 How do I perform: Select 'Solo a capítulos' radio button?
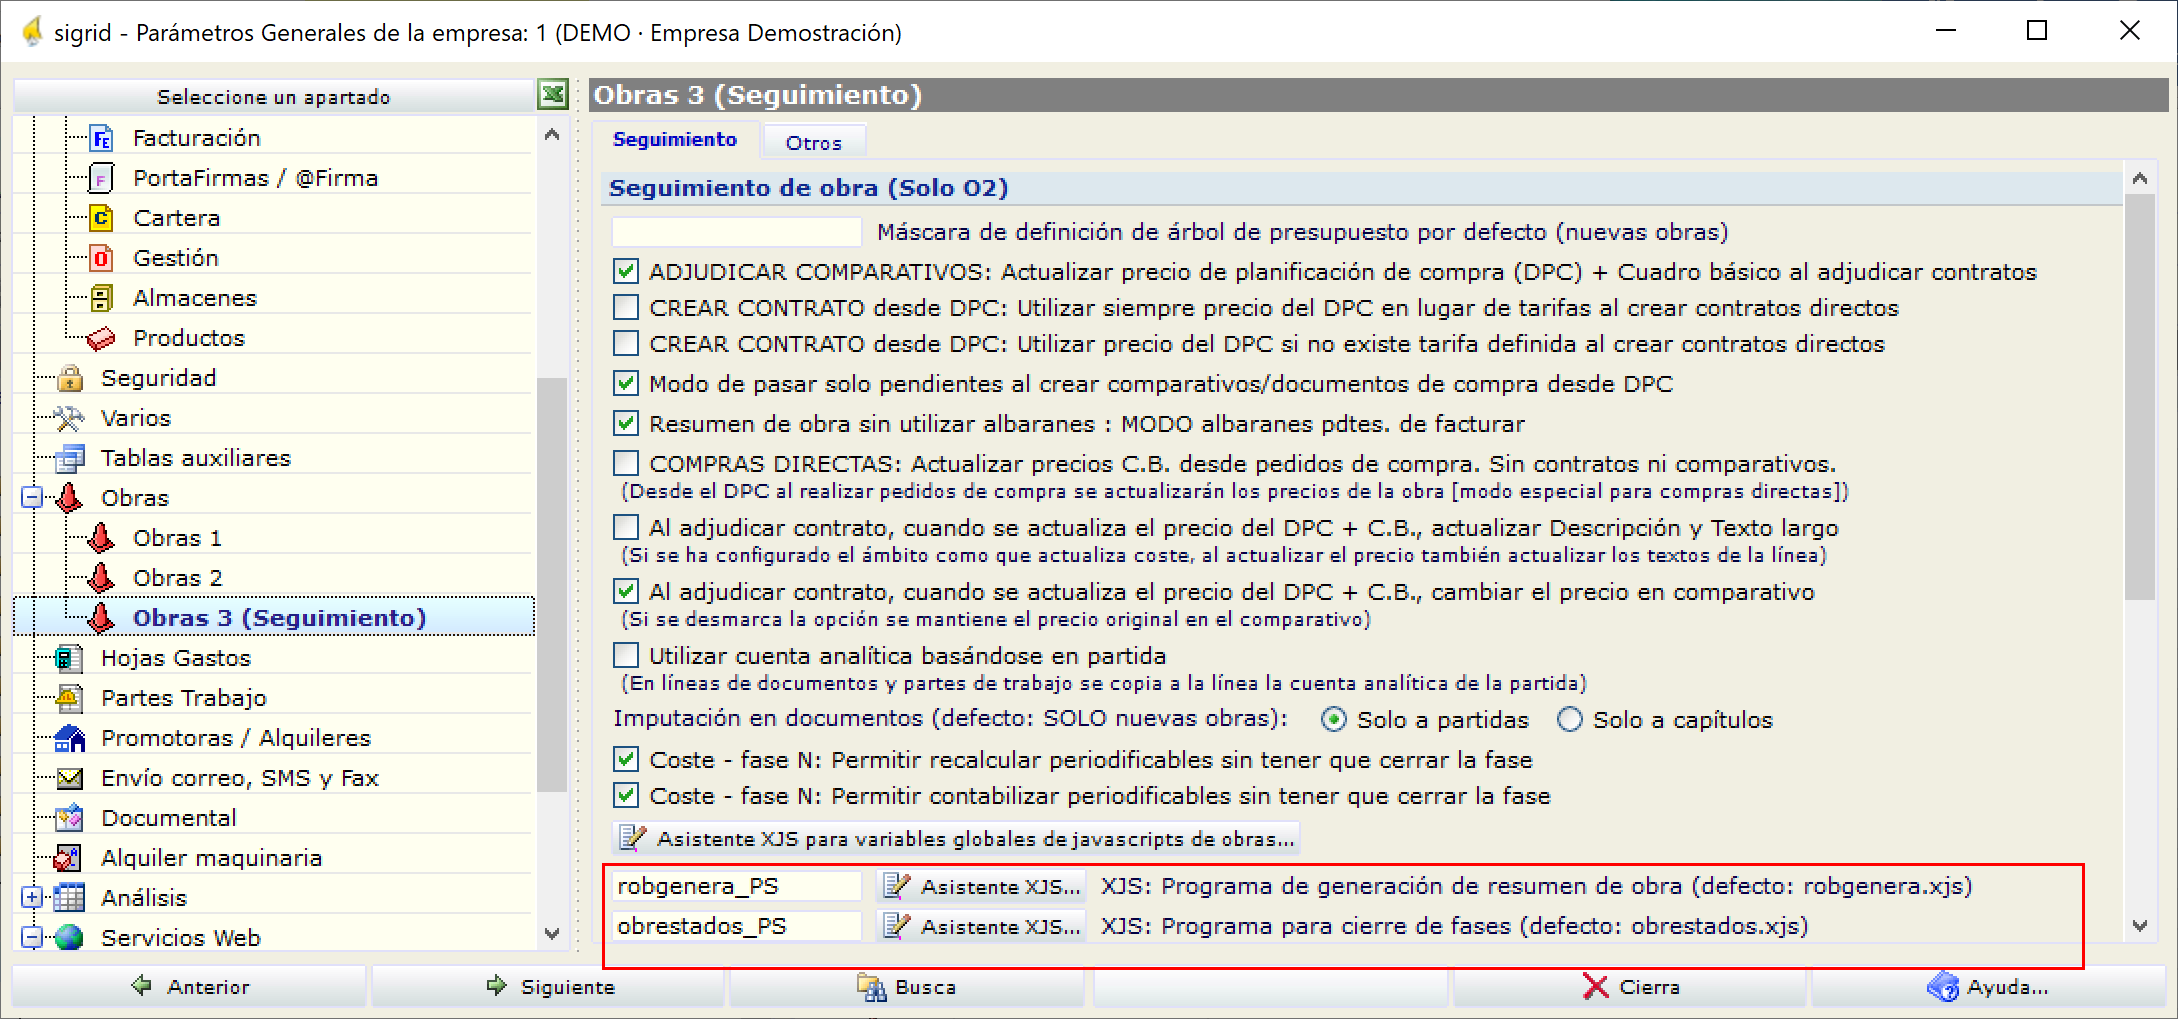click(x=1570, y=720)
